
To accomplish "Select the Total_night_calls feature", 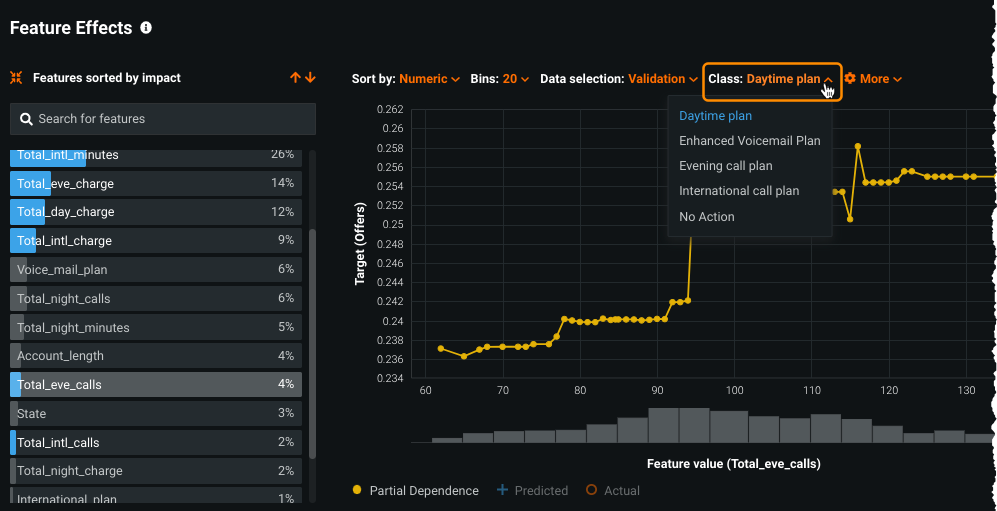I will 156,298.
